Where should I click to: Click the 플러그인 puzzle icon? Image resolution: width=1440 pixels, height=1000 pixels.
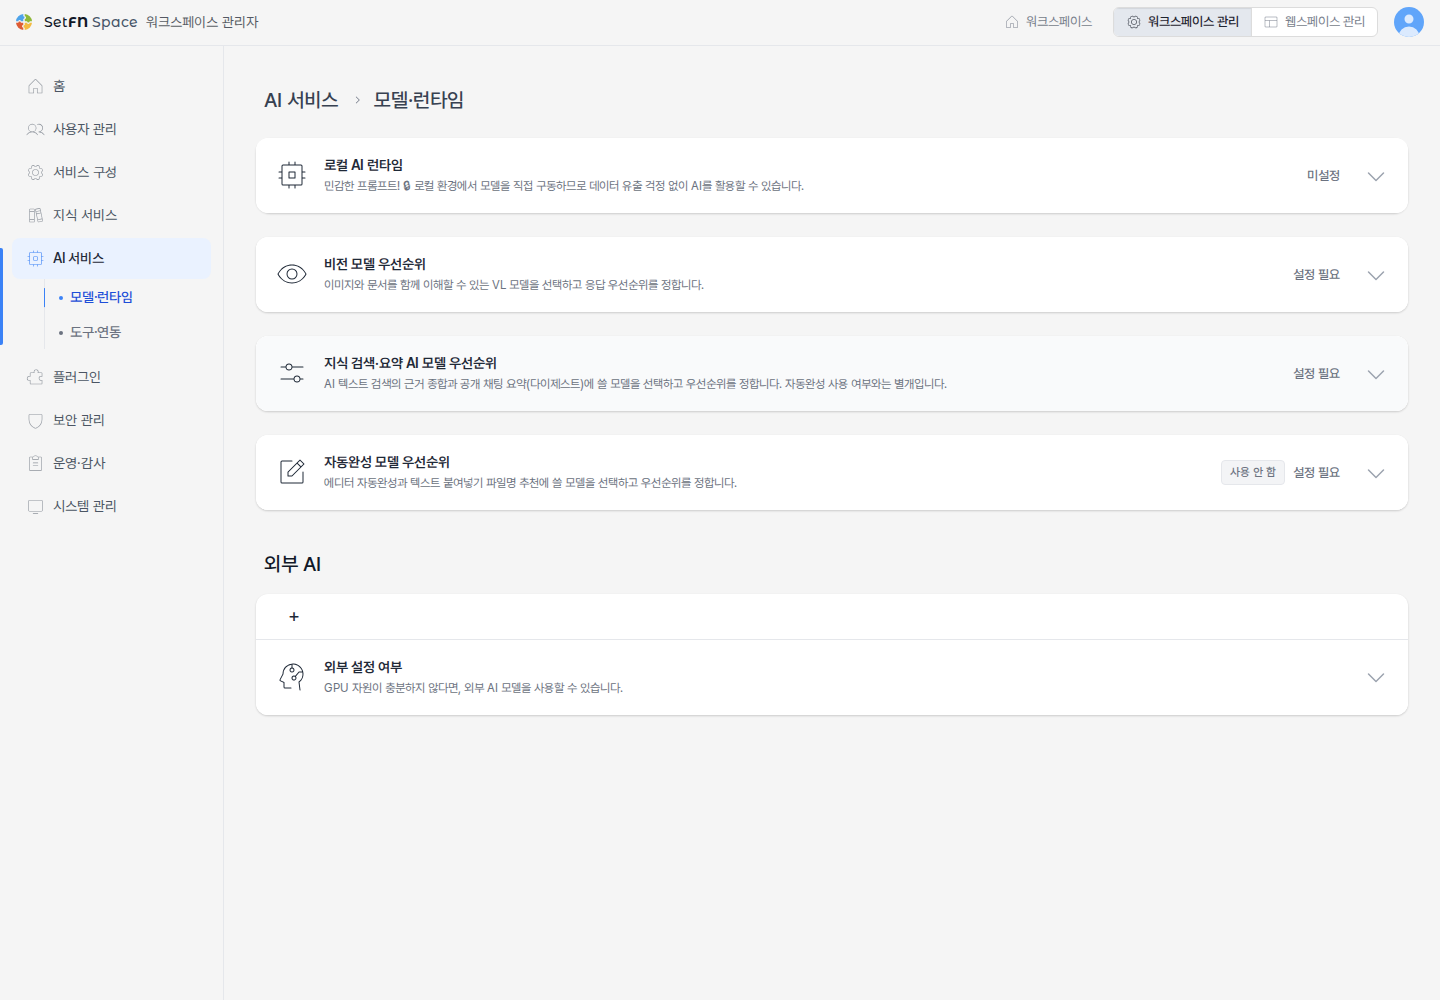coord(35,377)
